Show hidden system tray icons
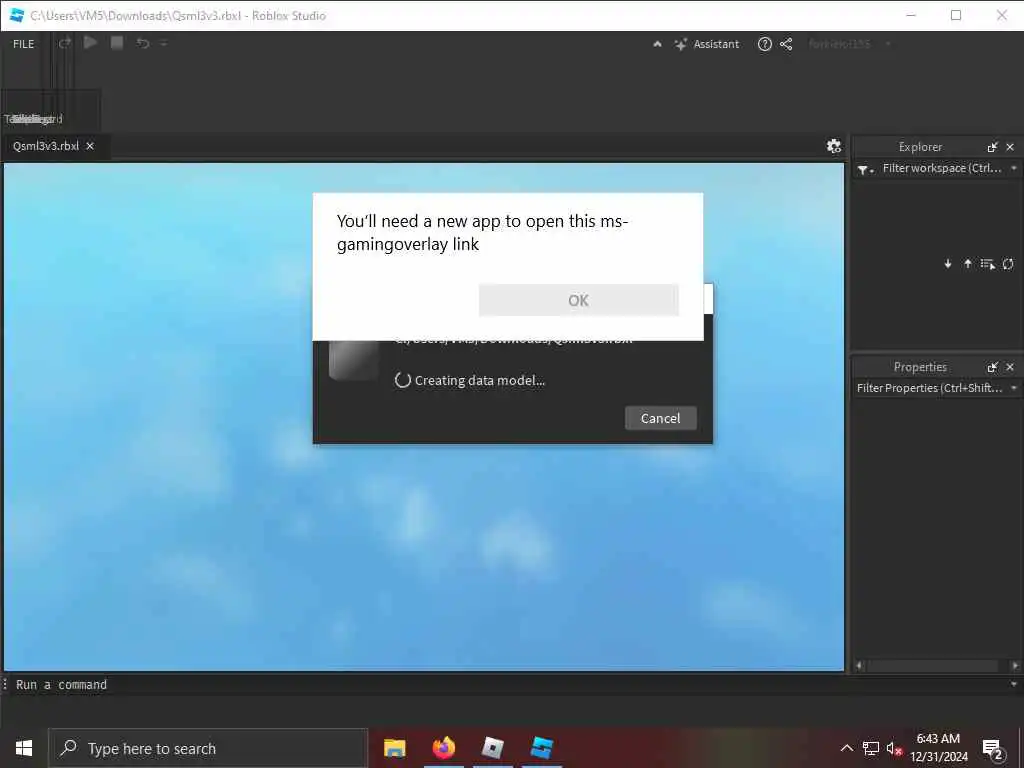Viewport: 1024px width, 768px height. click(x=846, y=748)
